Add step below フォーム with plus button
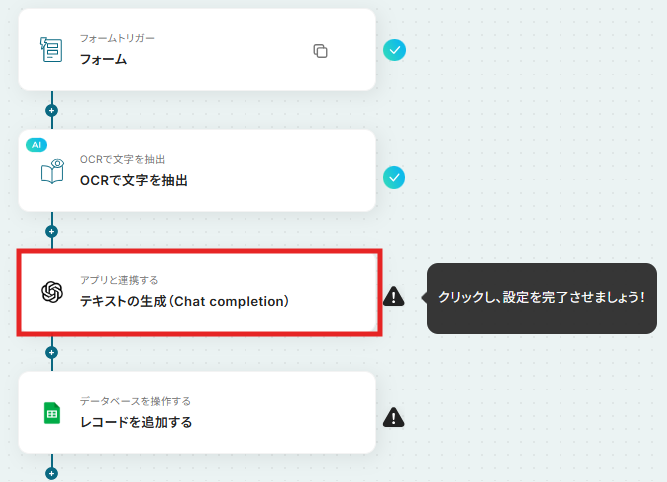This screenshot has height=482, width=667. pyautogui.click(x=51, y=111)
